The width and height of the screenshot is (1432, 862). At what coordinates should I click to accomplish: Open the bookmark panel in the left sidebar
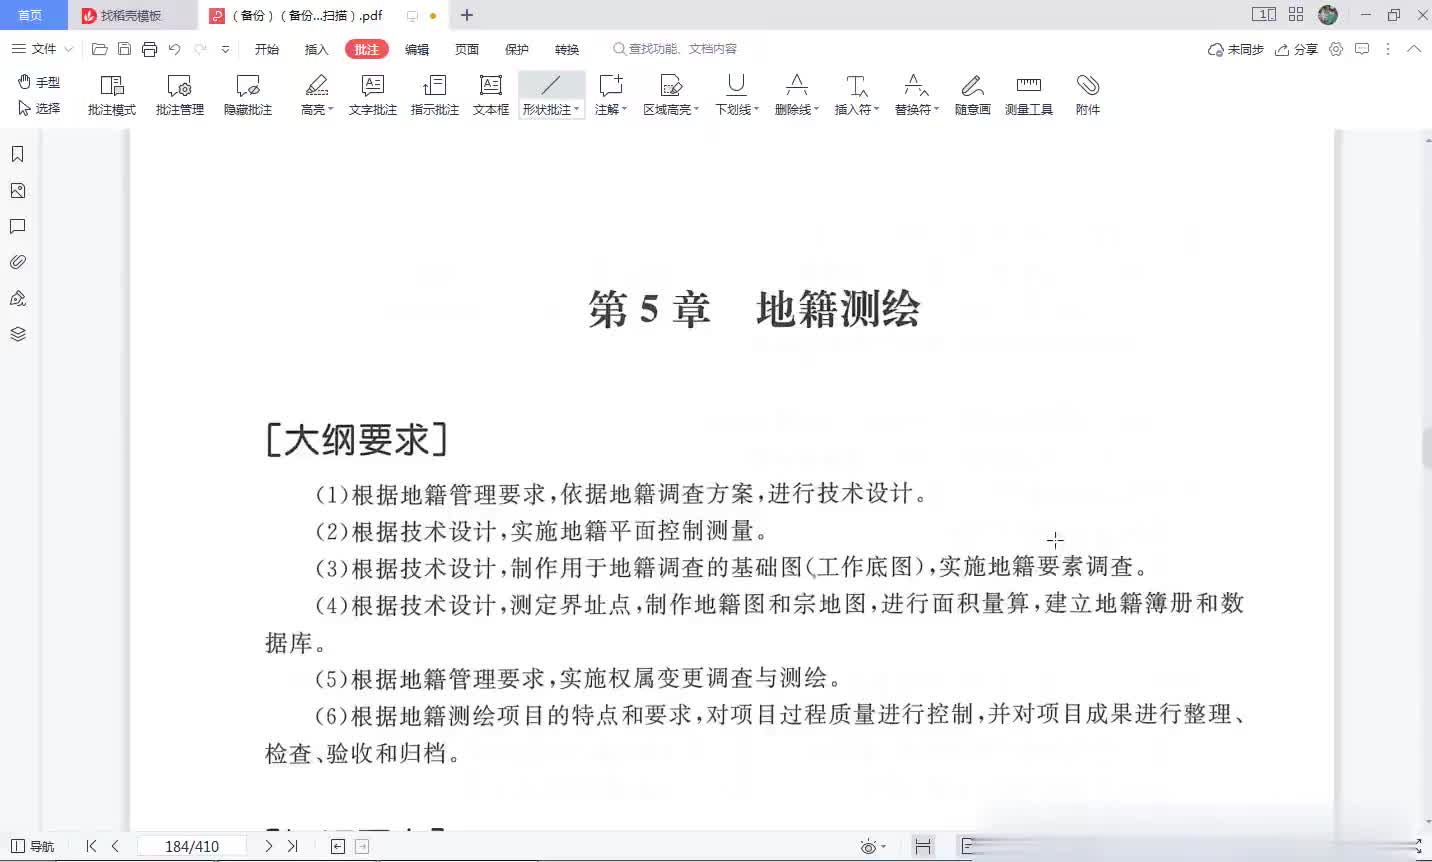coord(17,154)
